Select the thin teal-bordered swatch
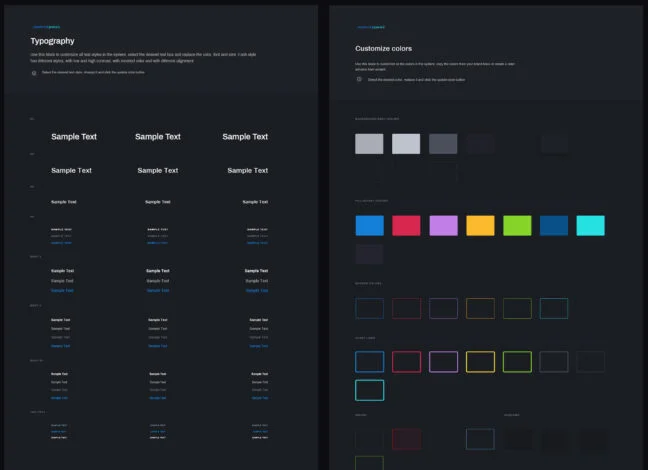 pos(554,308)
